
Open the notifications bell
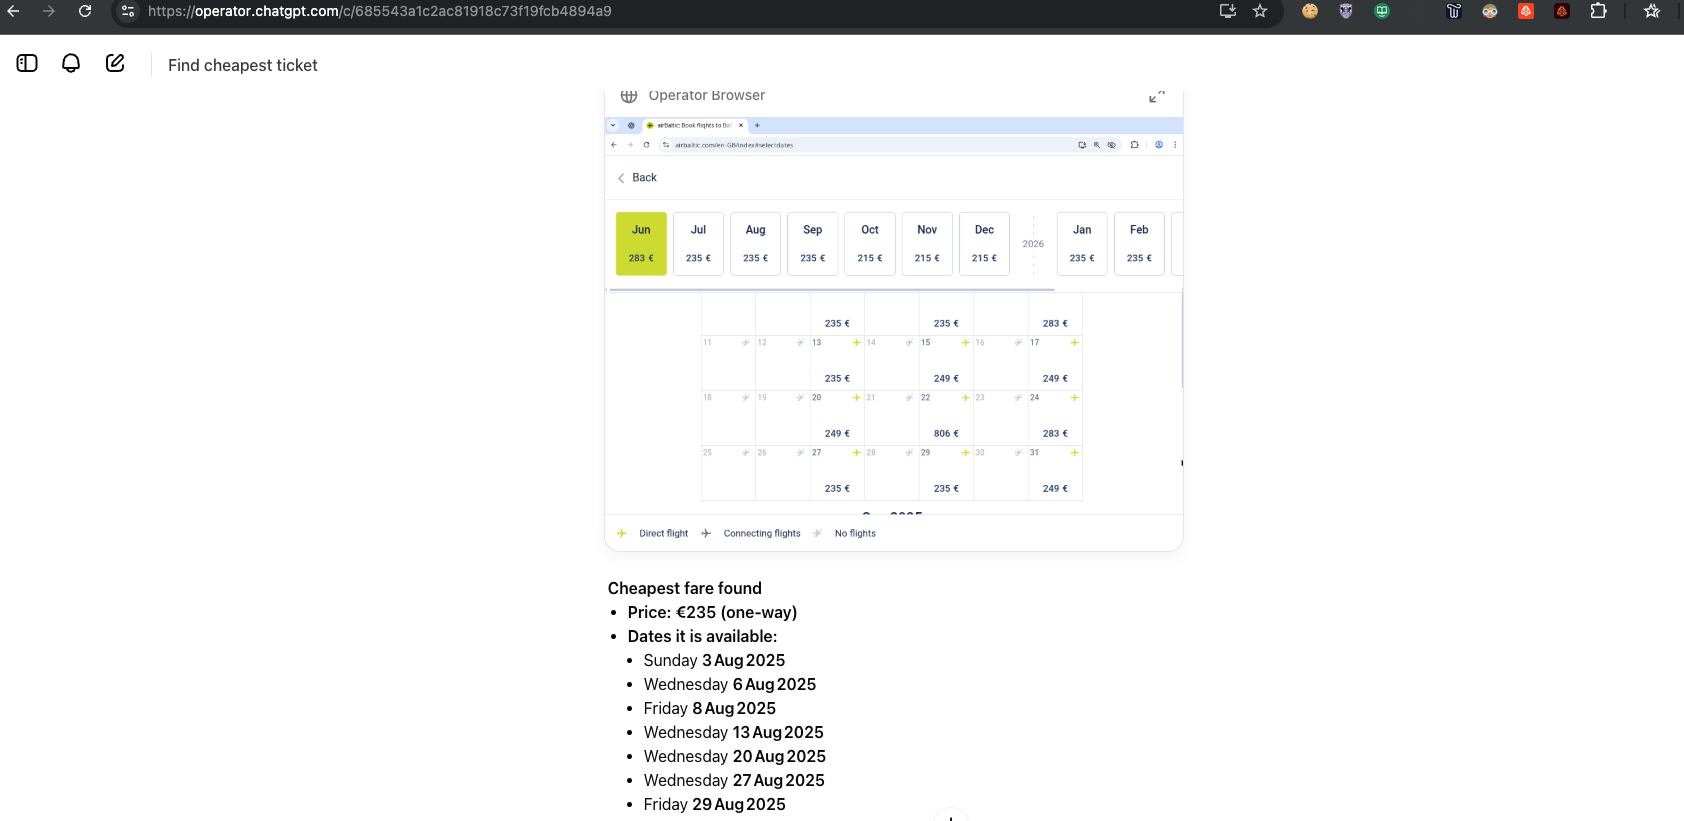coord(71,63)
